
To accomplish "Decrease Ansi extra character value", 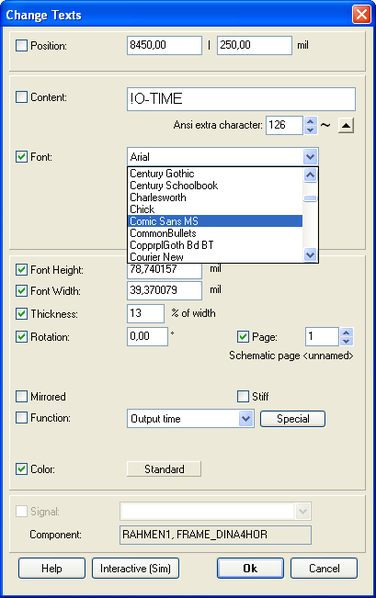I will tap(310, 130).
